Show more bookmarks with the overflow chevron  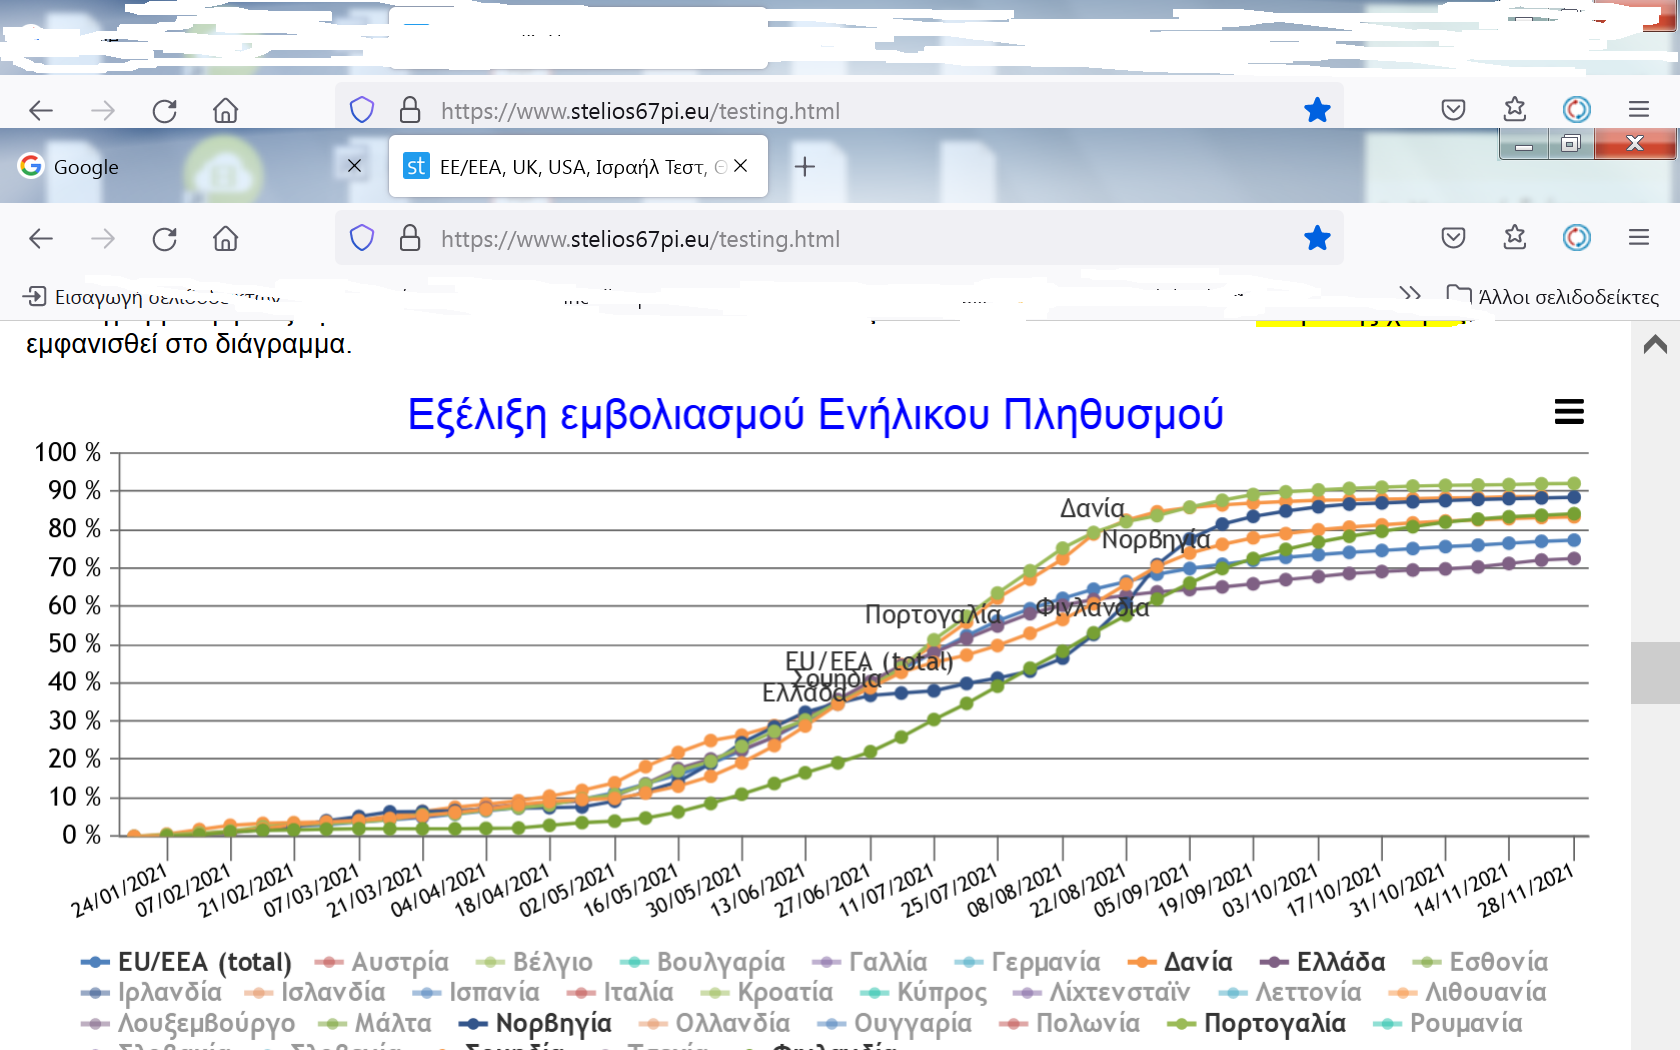click(x=1410, y=295)
